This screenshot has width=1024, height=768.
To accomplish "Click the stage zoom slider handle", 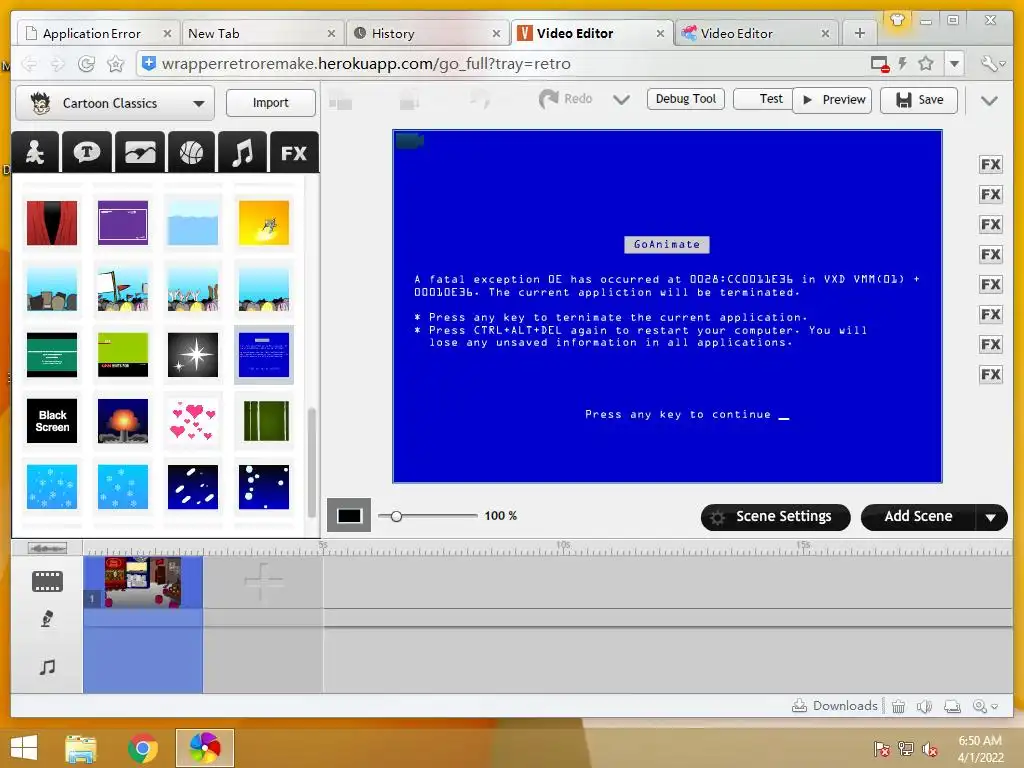I will tap(396, 516).
